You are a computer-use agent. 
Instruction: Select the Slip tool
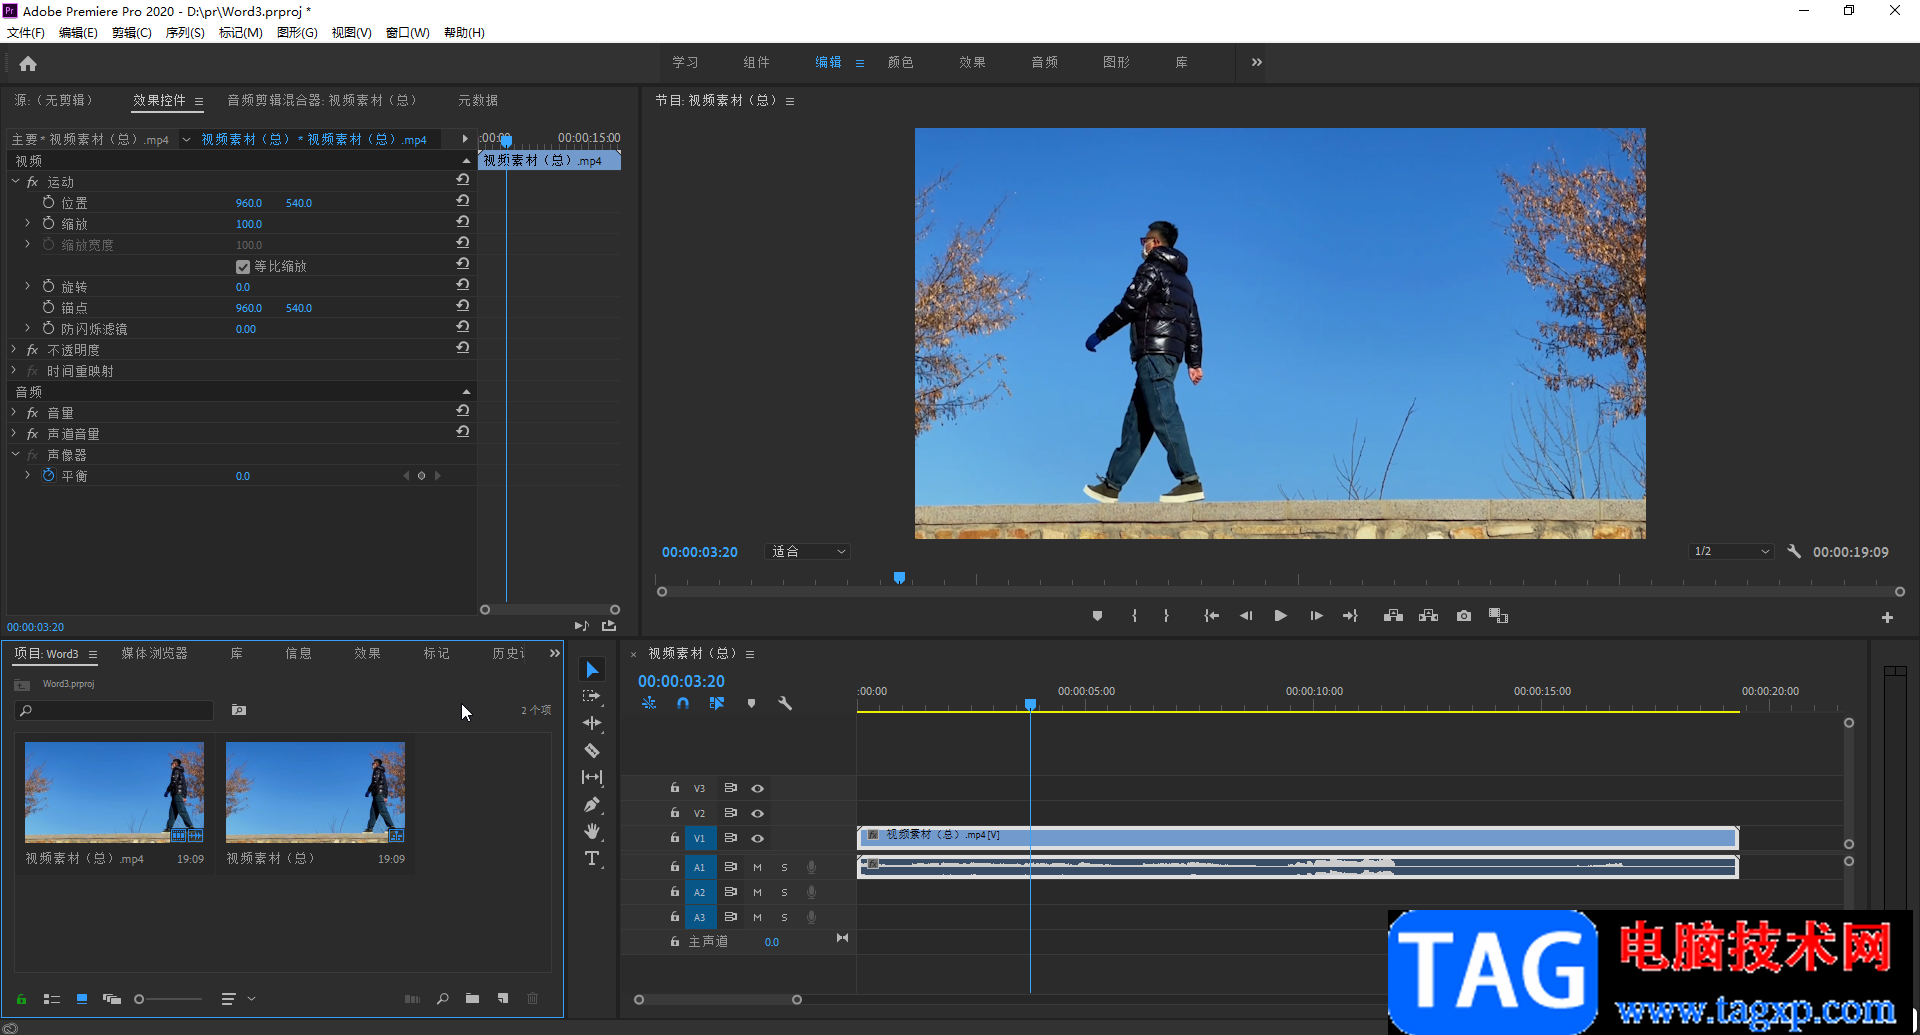[x=592, y=777]
